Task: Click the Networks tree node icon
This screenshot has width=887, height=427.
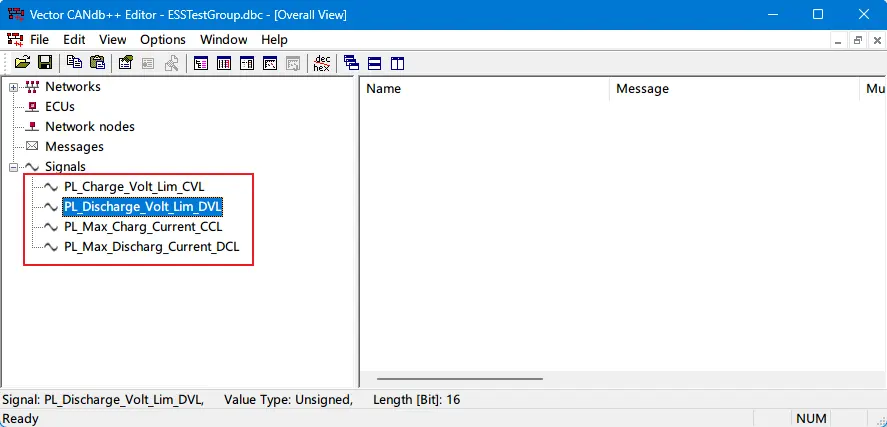Action: [x=32, y=87]
